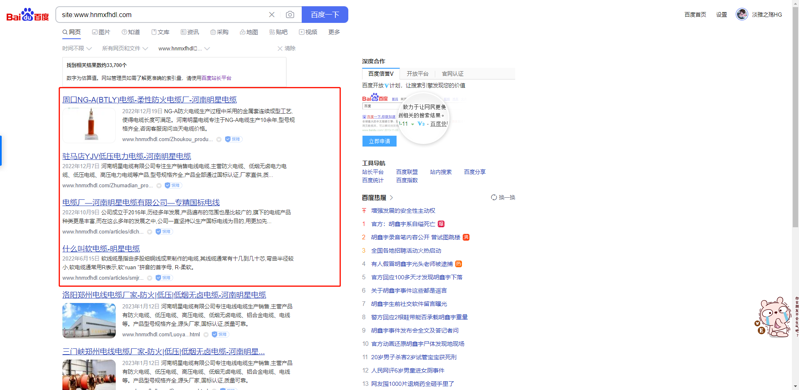This screenshot has width=799, height=390.
Task: Open hot search item ranked 13
Action: click(413, 383)
